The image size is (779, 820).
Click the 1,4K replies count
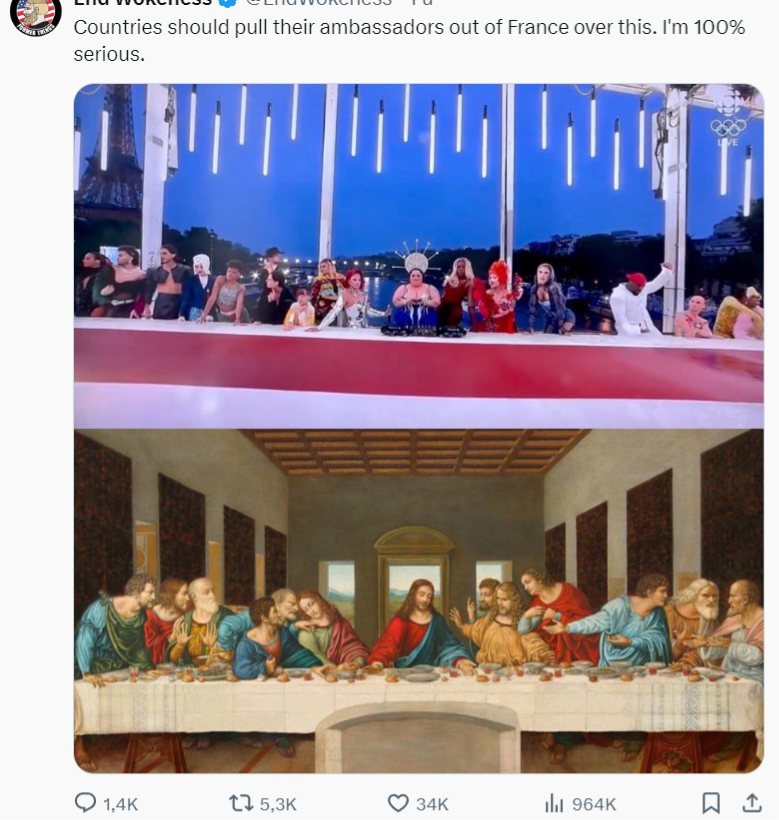[x=121, y=804]
